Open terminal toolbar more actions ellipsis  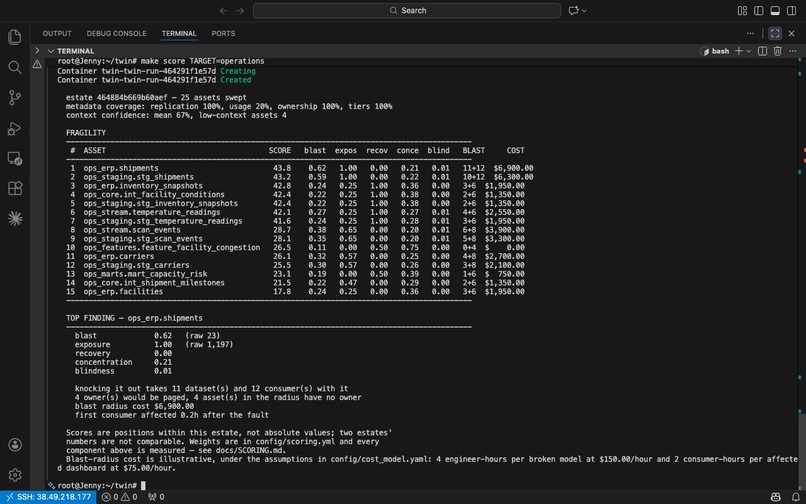(792, 51)
